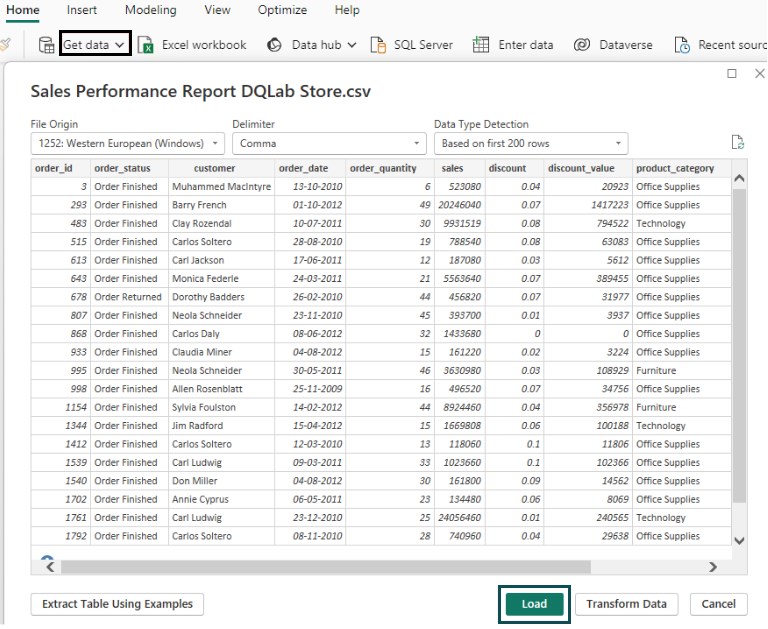Click the SQL Server icon

pyautogui.click(x=378, y=45)
